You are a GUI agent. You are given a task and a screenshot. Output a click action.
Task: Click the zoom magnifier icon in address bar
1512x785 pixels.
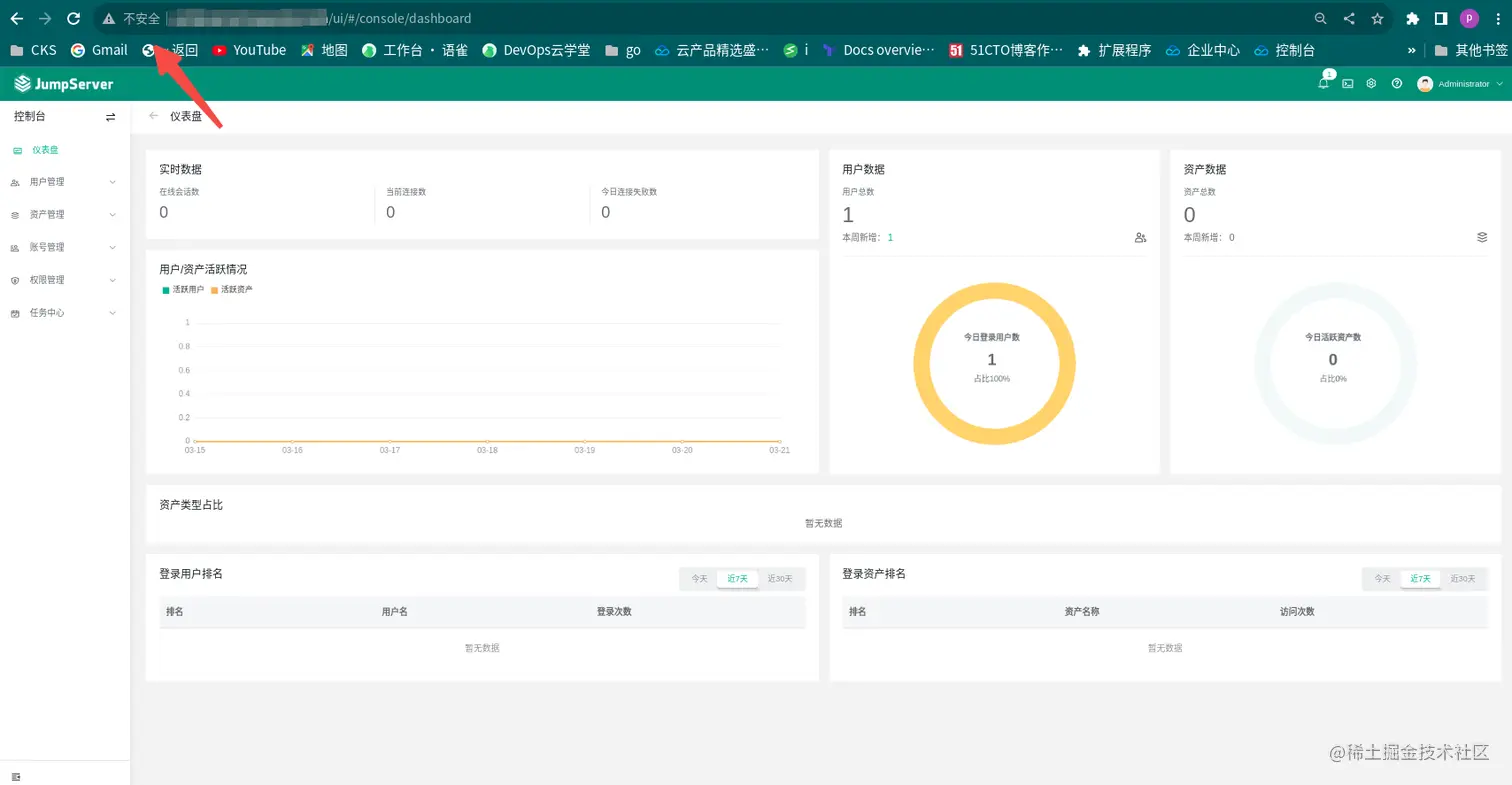click(1321, 18)
